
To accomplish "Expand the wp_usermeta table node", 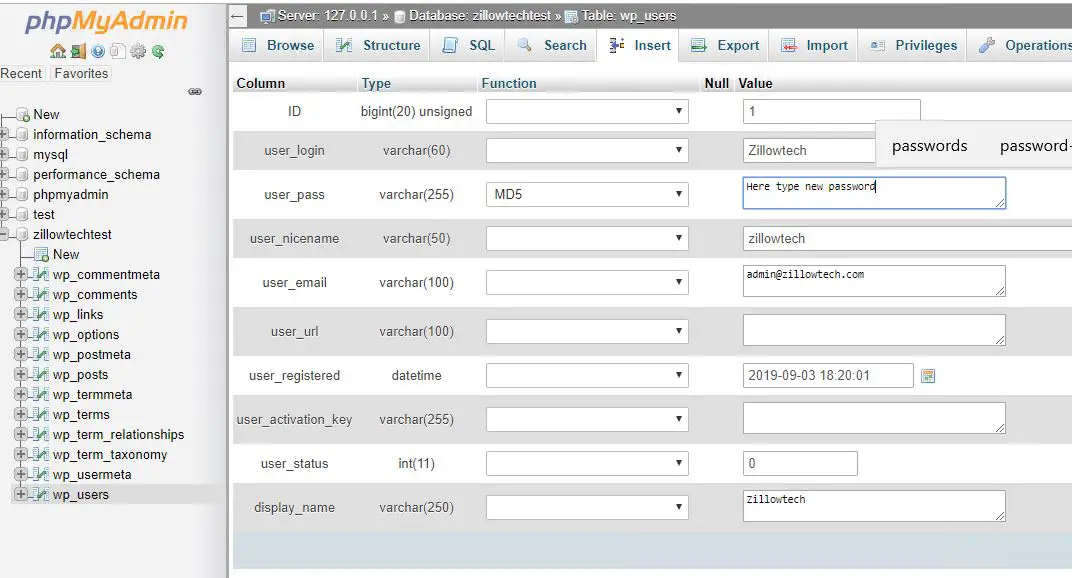I will coord(21,474).
